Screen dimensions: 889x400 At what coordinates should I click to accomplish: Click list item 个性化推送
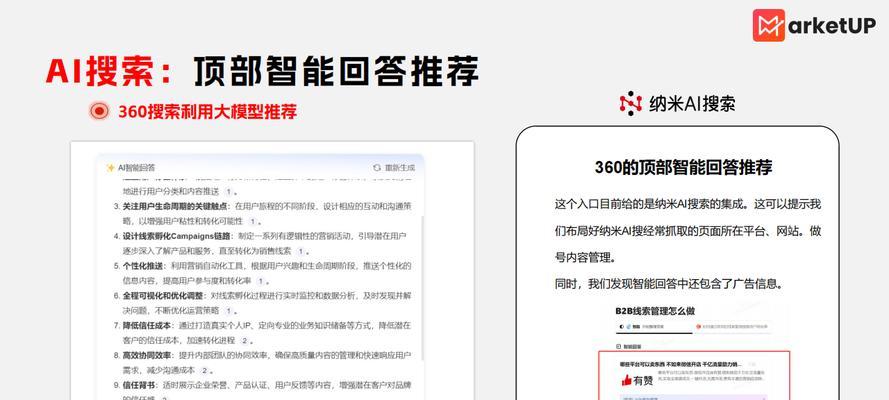click(144, 266)
